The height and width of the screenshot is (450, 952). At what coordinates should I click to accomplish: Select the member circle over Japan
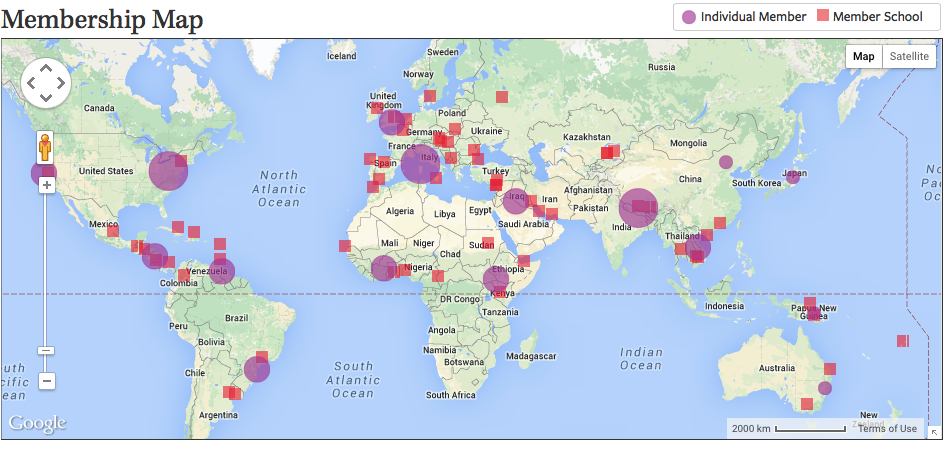[x=792, y=177]
